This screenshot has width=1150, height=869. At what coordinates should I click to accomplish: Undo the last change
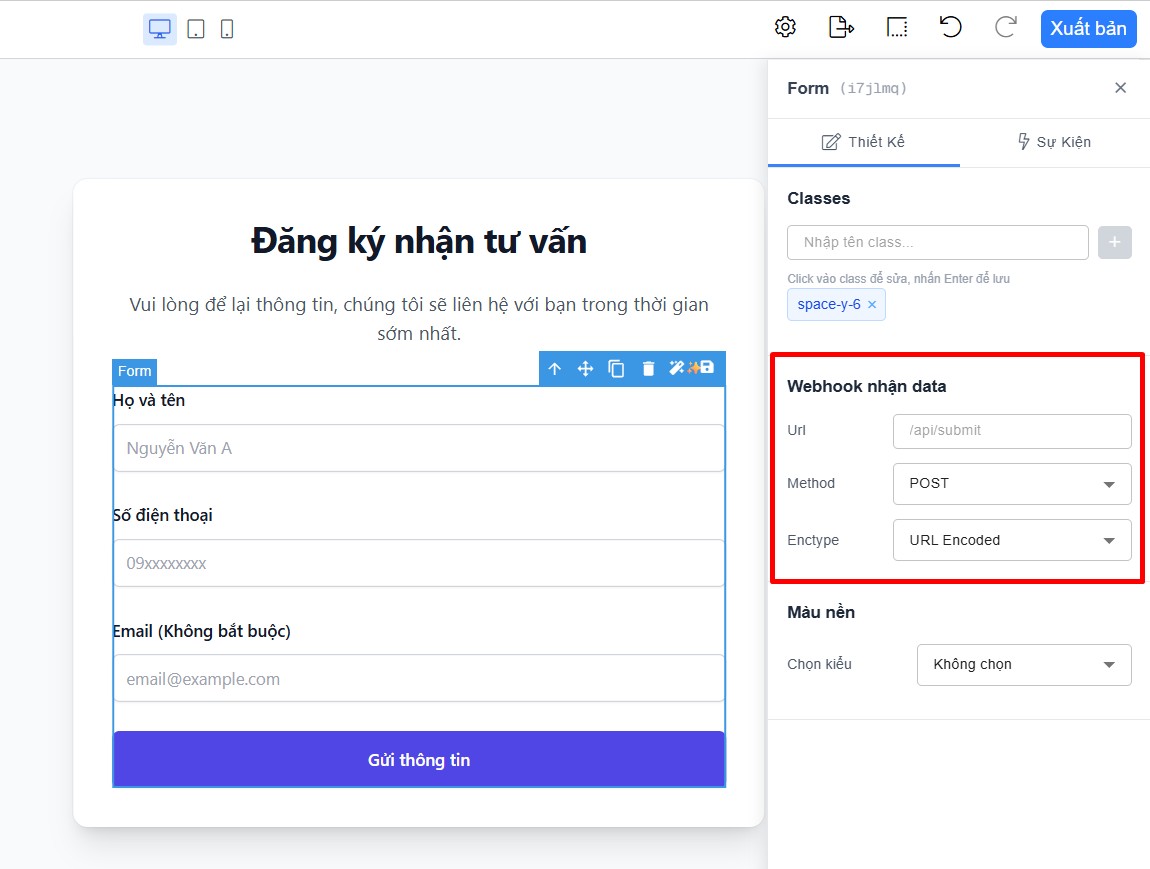pos(950,28)
